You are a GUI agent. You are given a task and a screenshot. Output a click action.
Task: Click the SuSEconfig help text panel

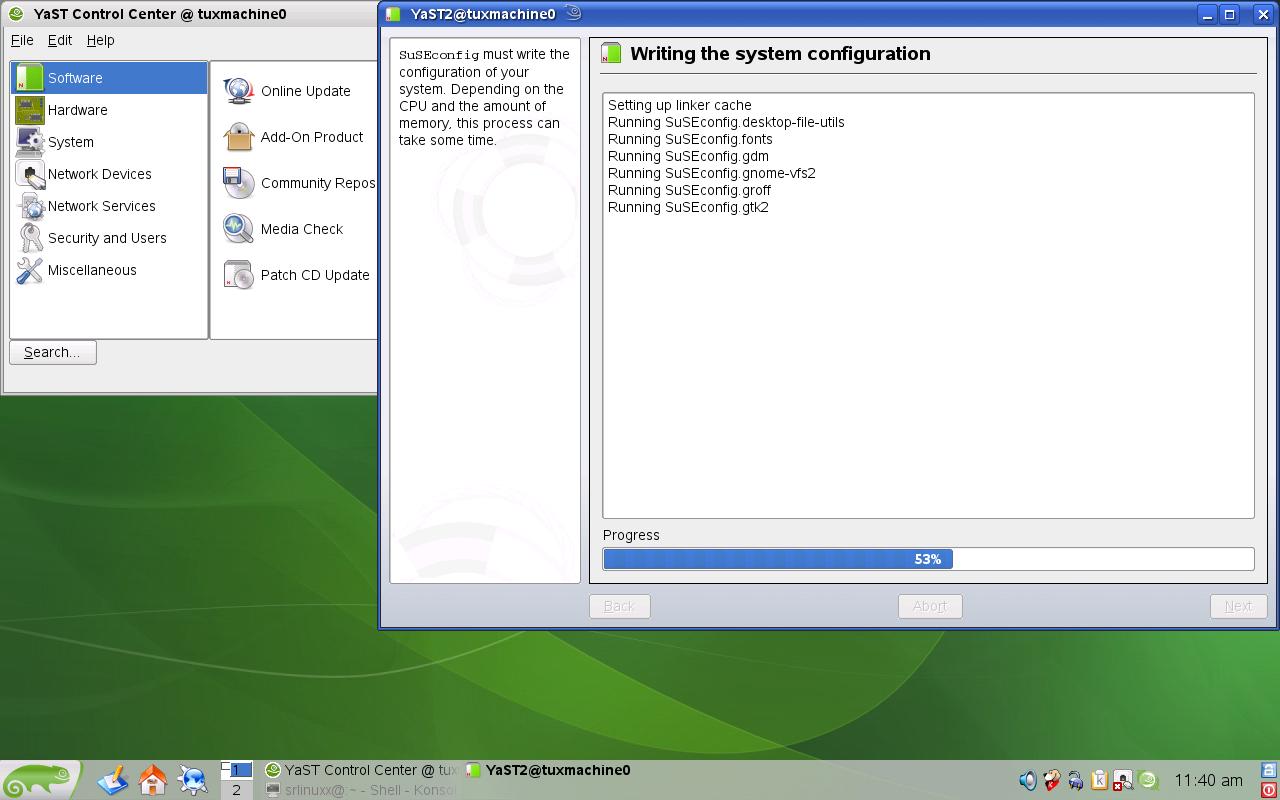[x=485, y=311]
